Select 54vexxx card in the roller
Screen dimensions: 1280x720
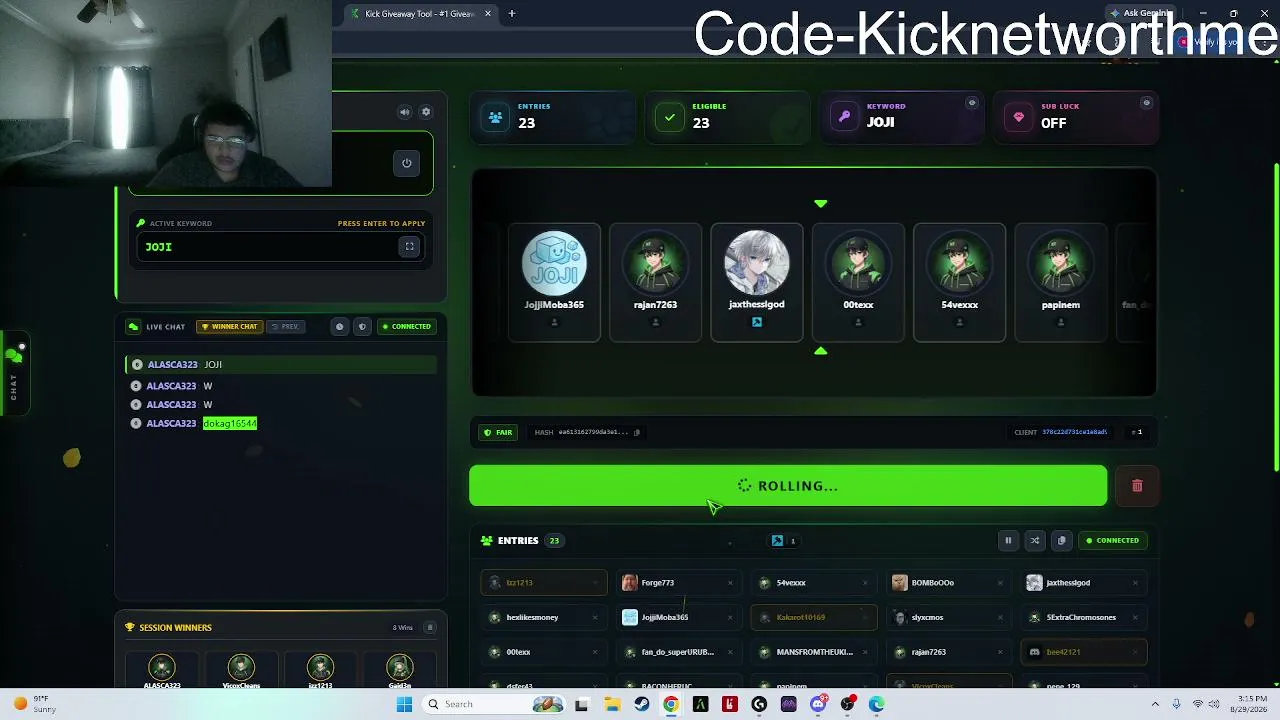pos(959,282)
